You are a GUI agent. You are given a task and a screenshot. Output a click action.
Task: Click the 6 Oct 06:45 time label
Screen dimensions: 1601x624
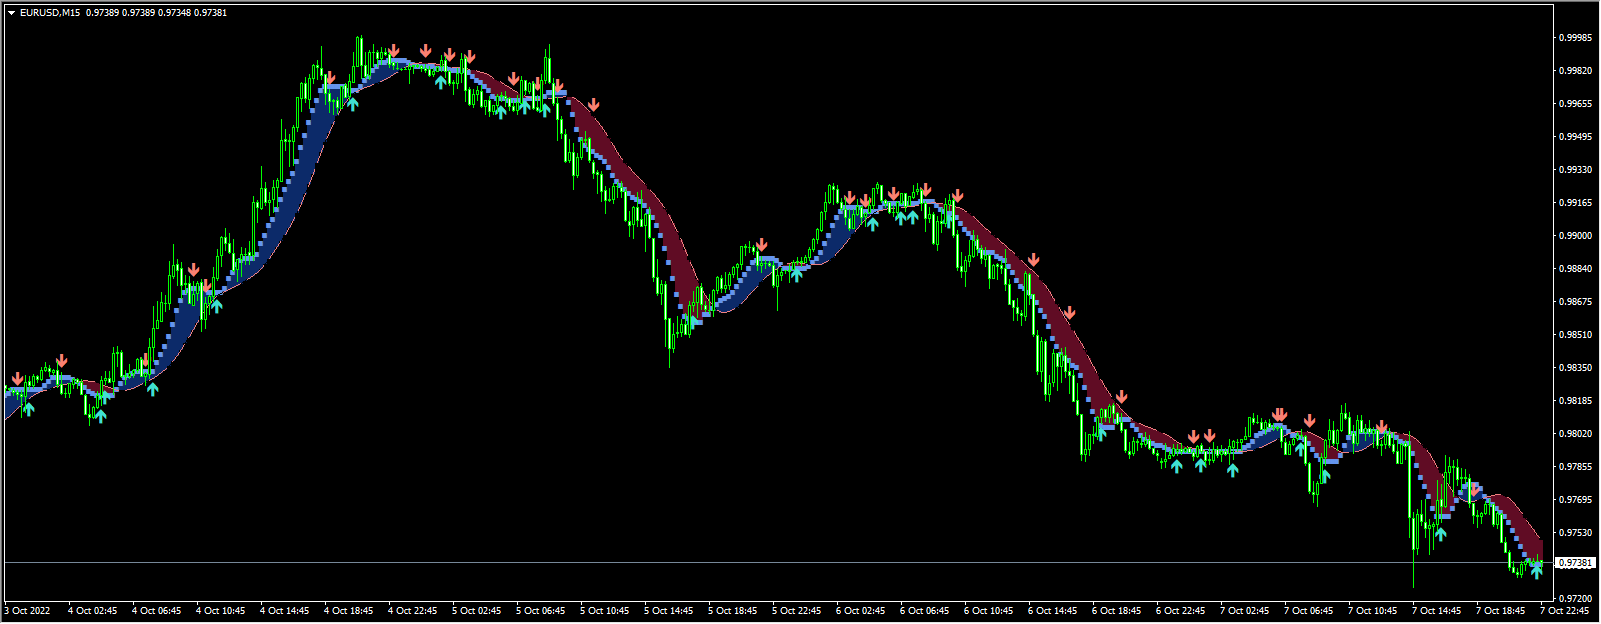click(924, 610)
